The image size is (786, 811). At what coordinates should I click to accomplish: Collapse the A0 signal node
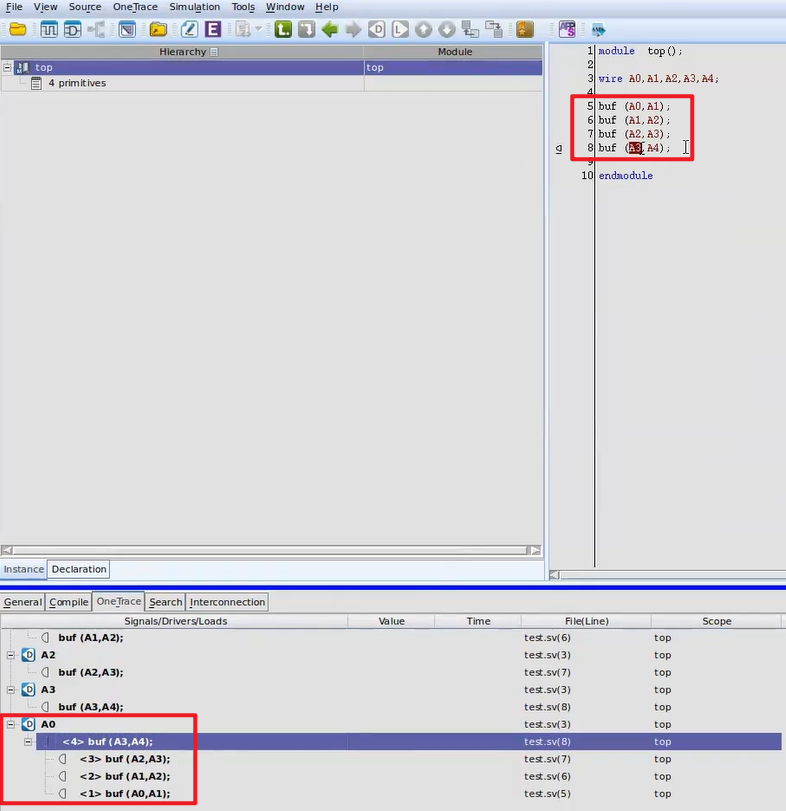coord(11,724)
